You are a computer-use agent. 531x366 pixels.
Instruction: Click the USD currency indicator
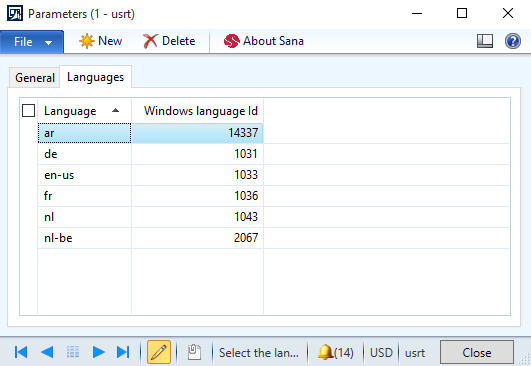[381, 353]
